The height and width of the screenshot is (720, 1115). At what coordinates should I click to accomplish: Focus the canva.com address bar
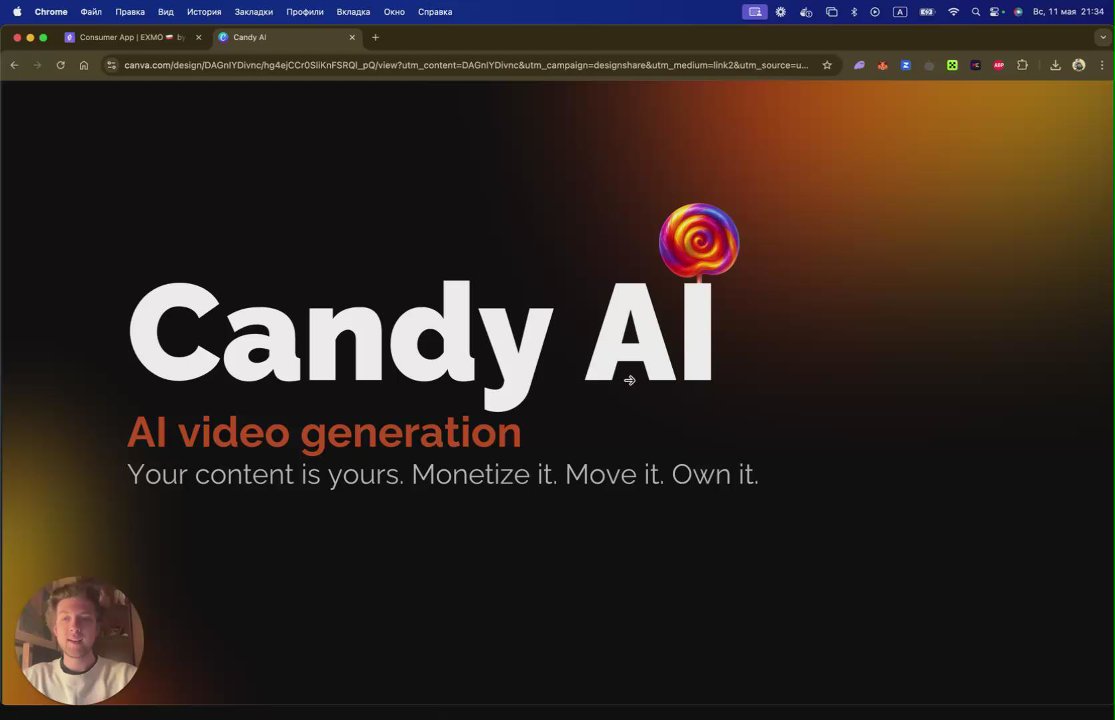466,65
